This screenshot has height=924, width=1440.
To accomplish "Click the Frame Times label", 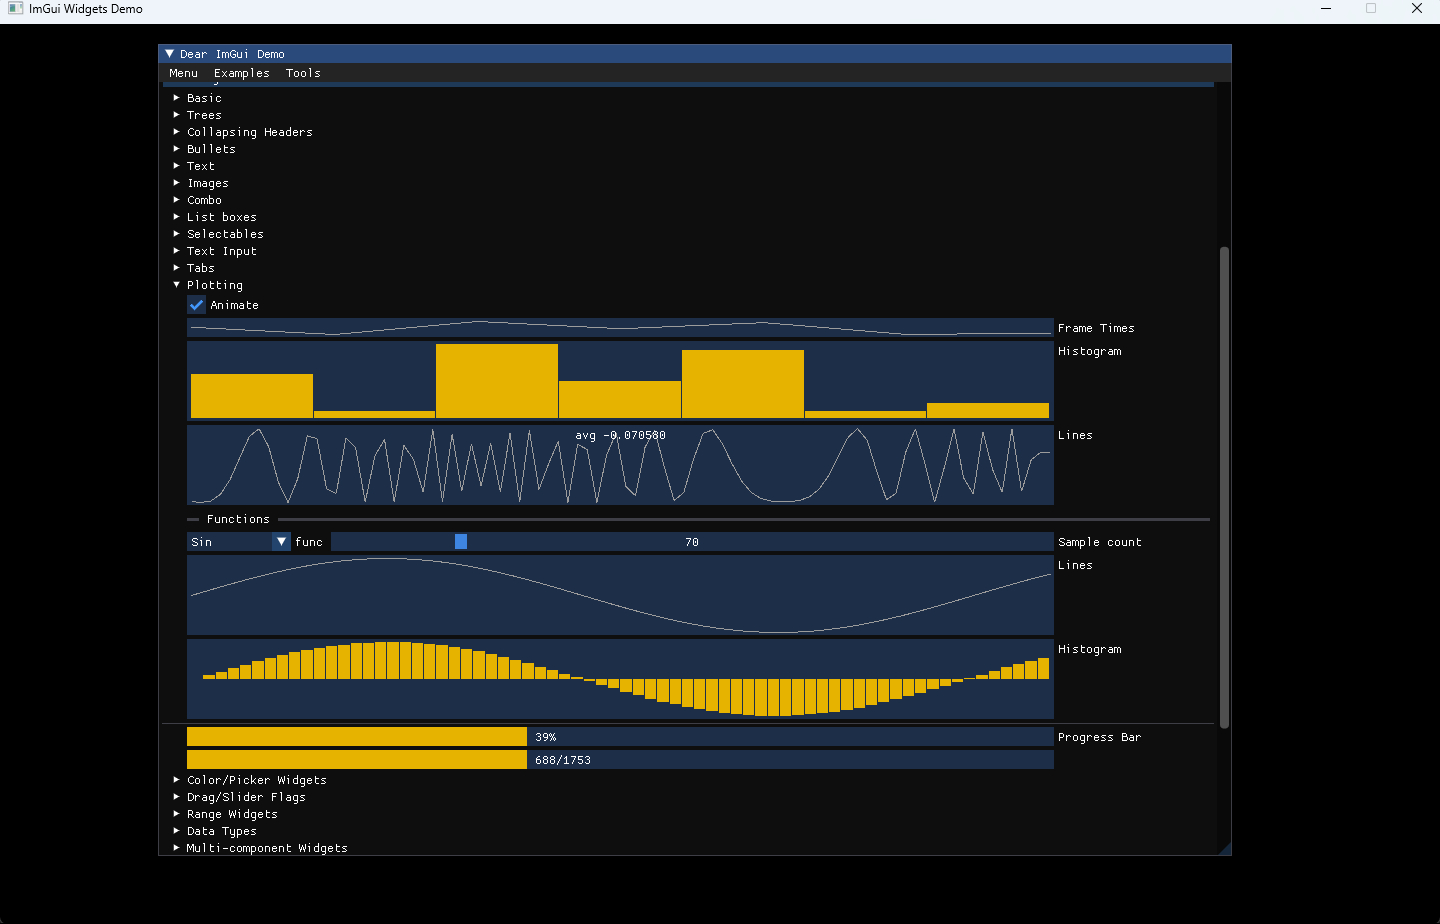I will point(1096,328).
